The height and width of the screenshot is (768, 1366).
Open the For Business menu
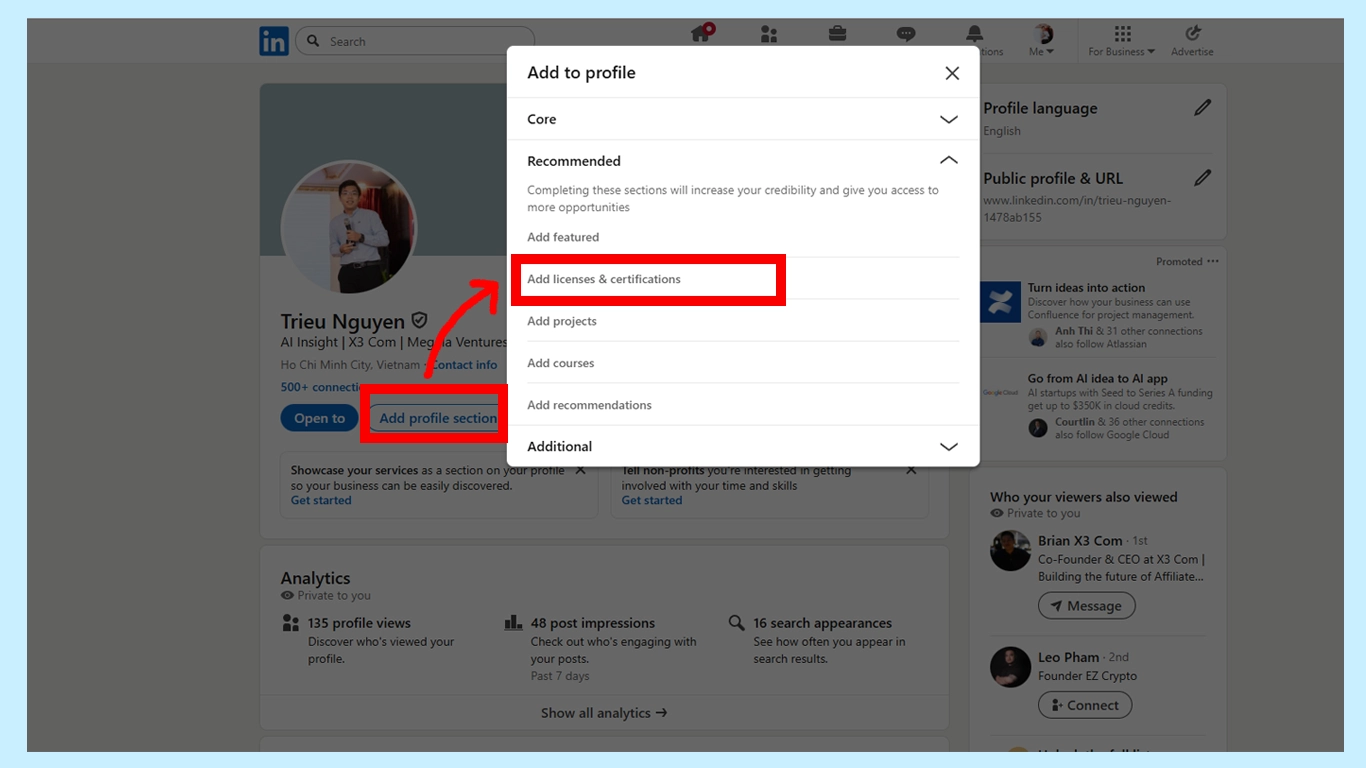[x=1120, y=40]
